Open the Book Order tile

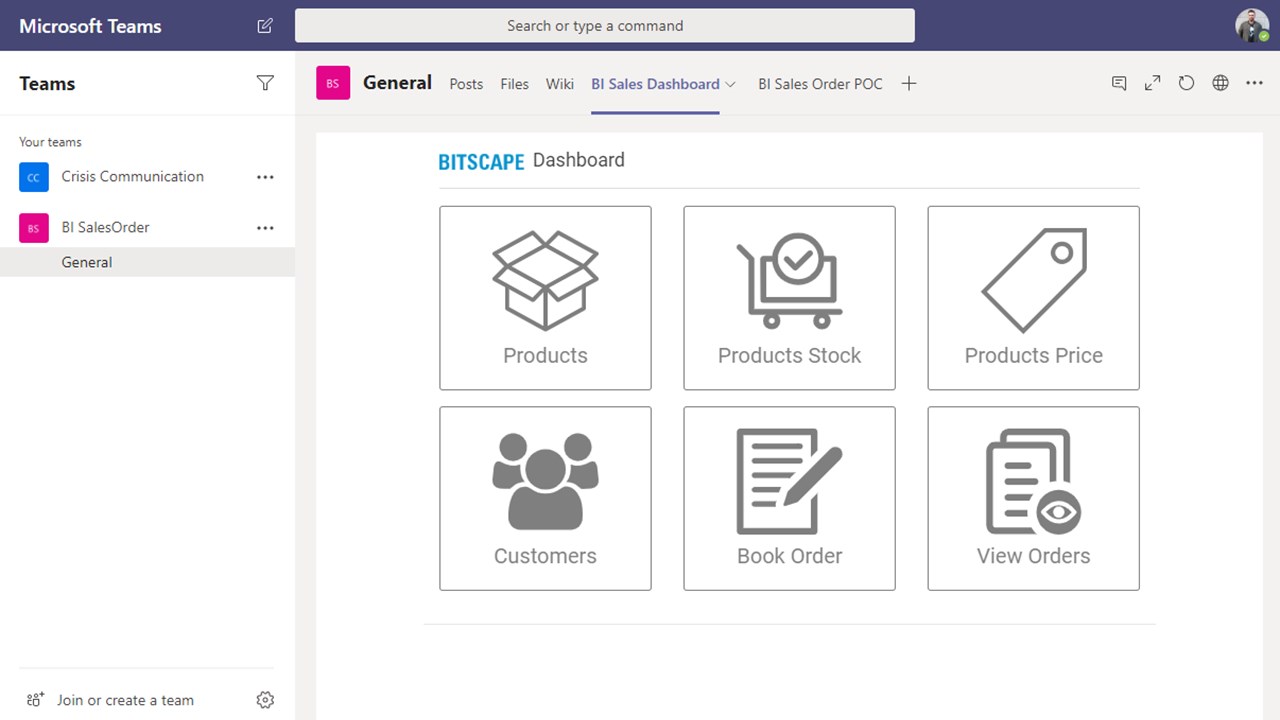pos(789,498)
